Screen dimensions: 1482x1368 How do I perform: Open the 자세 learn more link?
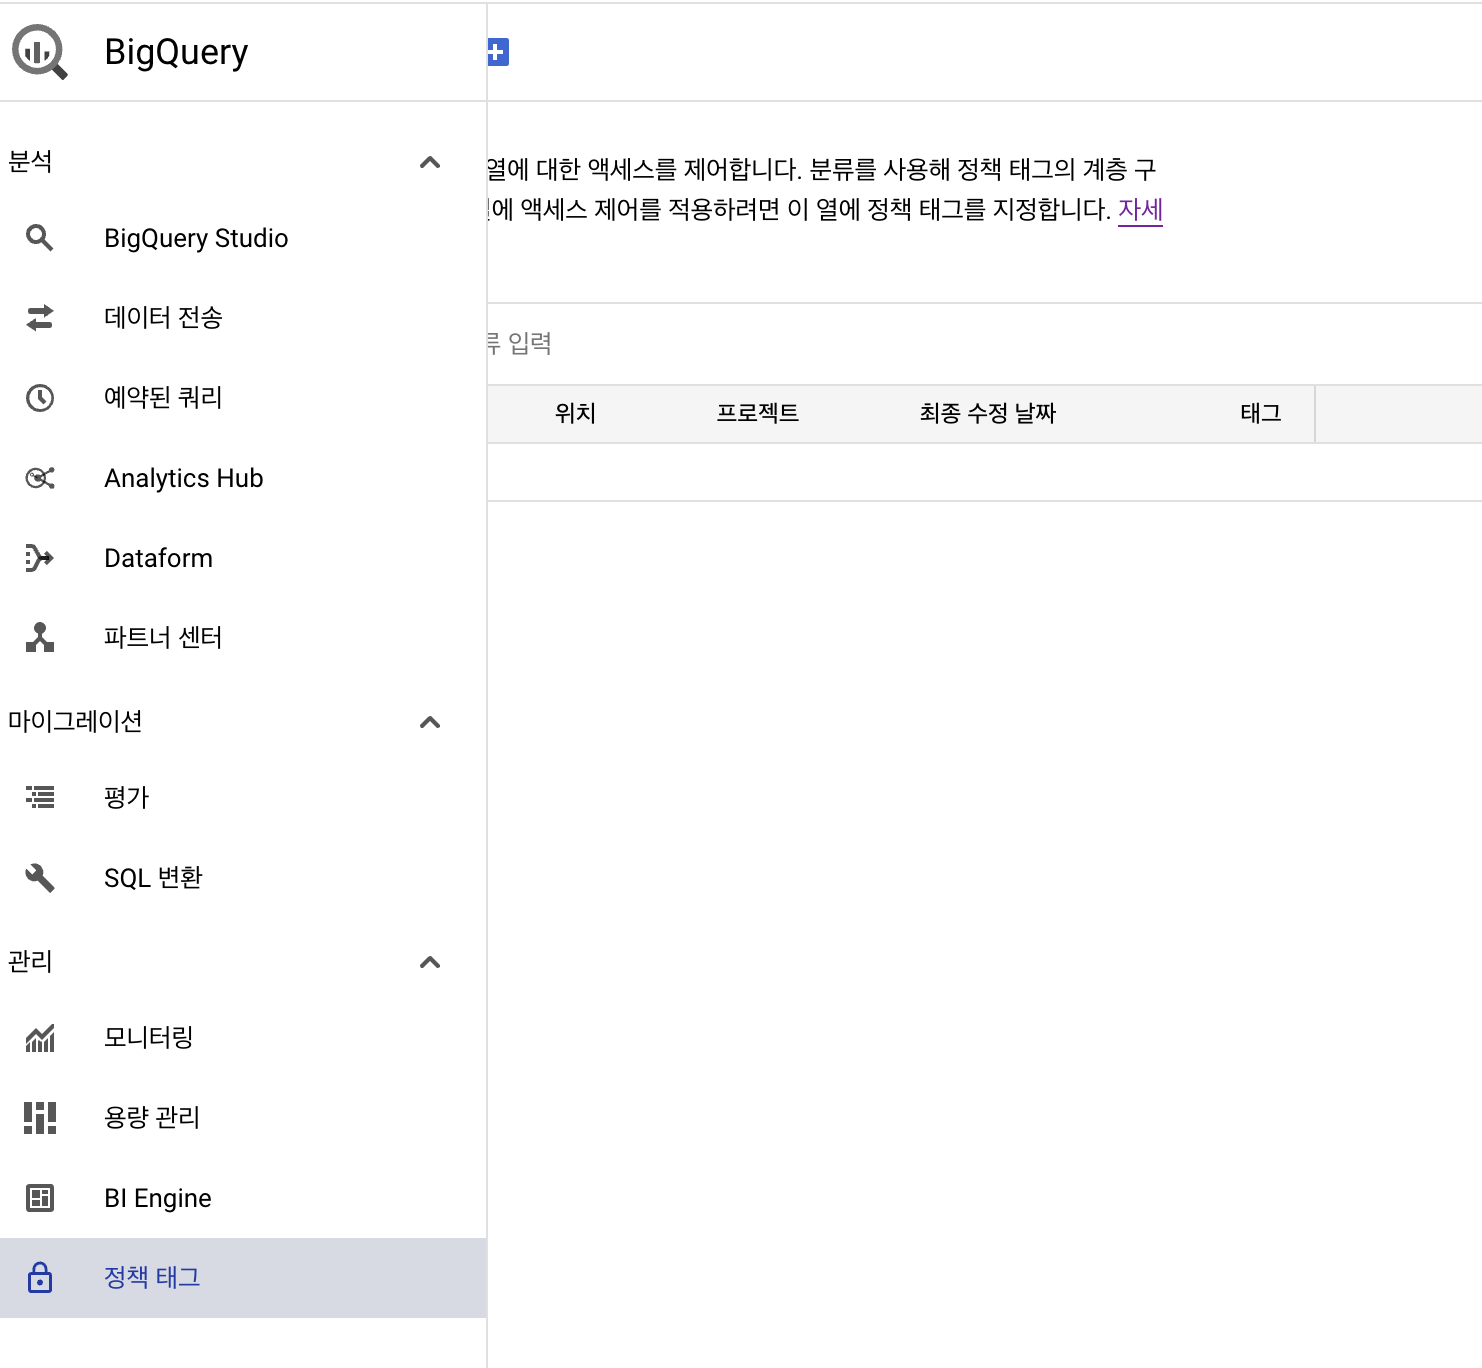(1140, 210)
